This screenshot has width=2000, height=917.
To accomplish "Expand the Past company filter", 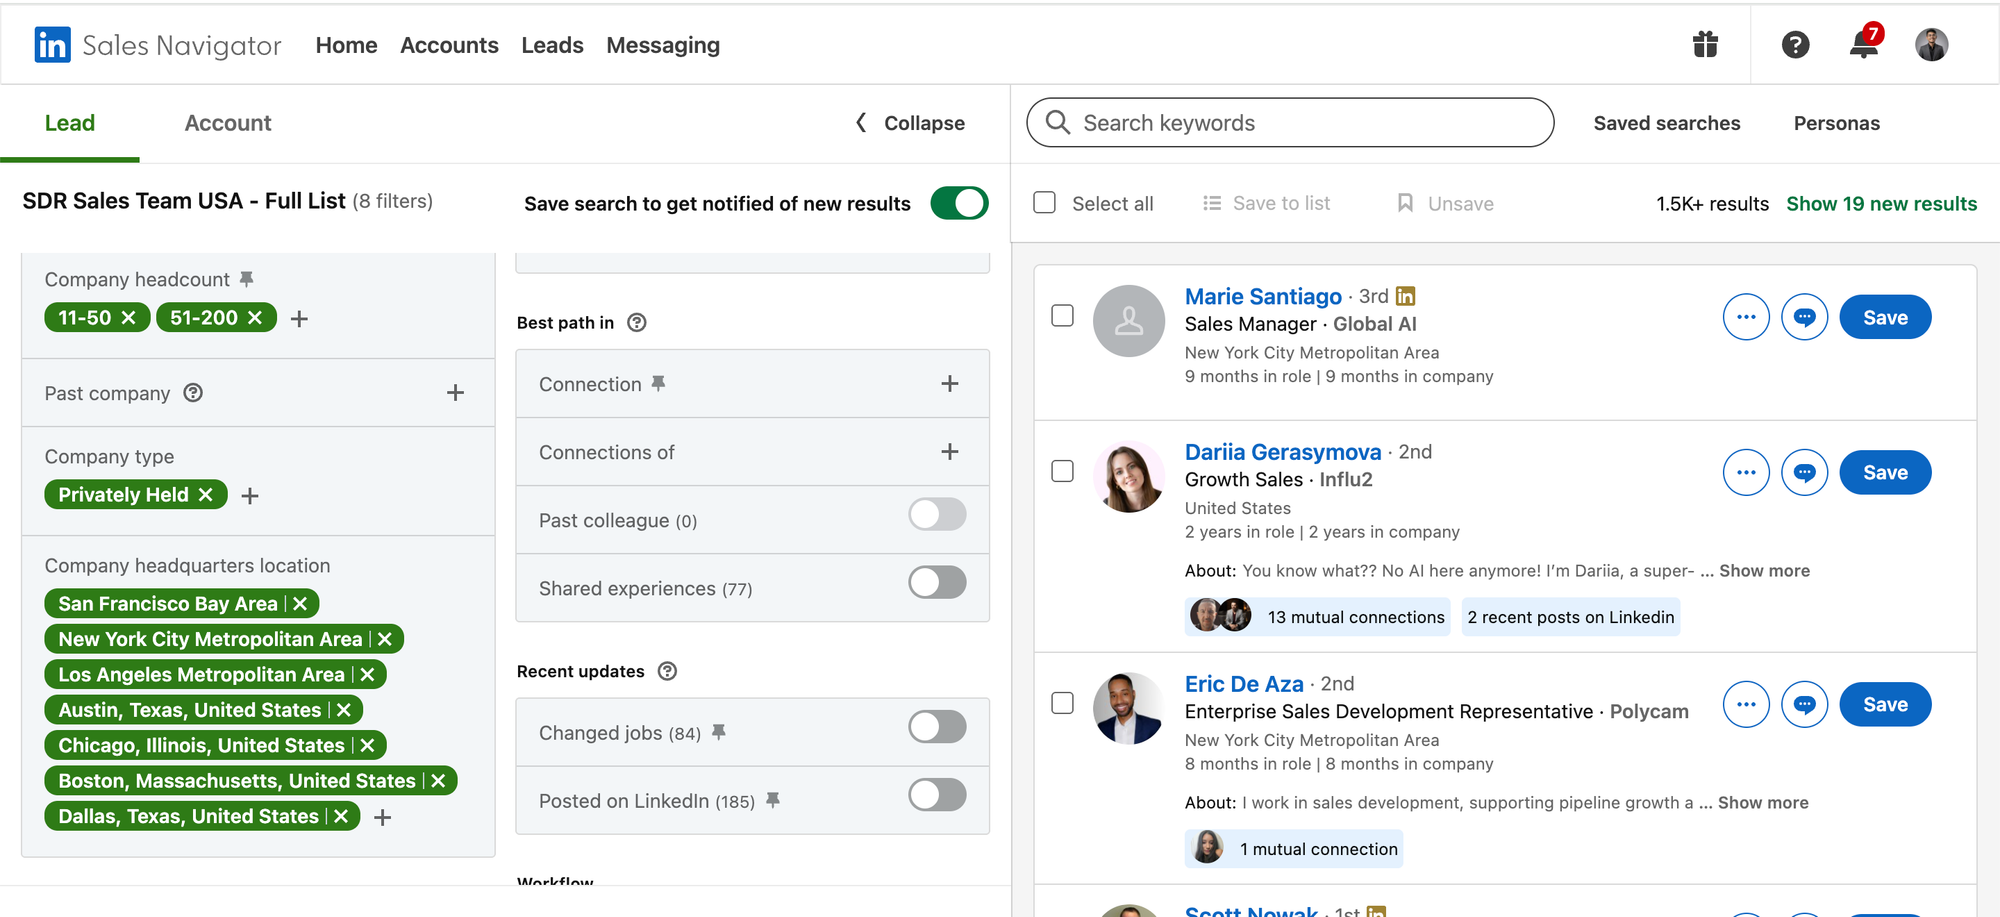I will (455, 393).
